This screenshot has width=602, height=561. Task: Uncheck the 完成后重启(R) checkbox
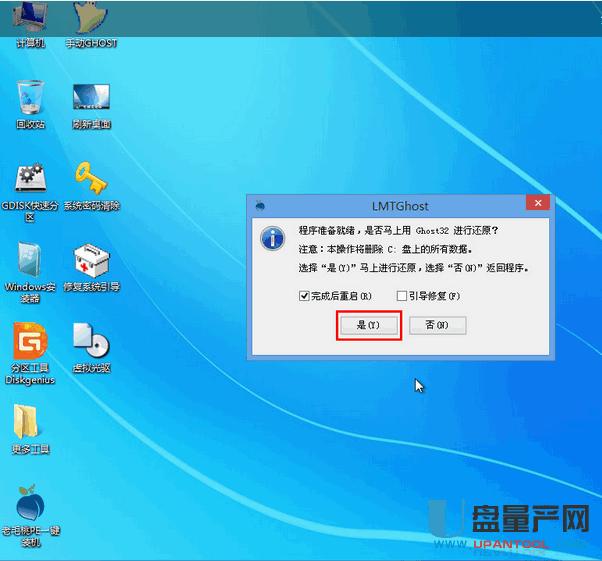(304, 296)
